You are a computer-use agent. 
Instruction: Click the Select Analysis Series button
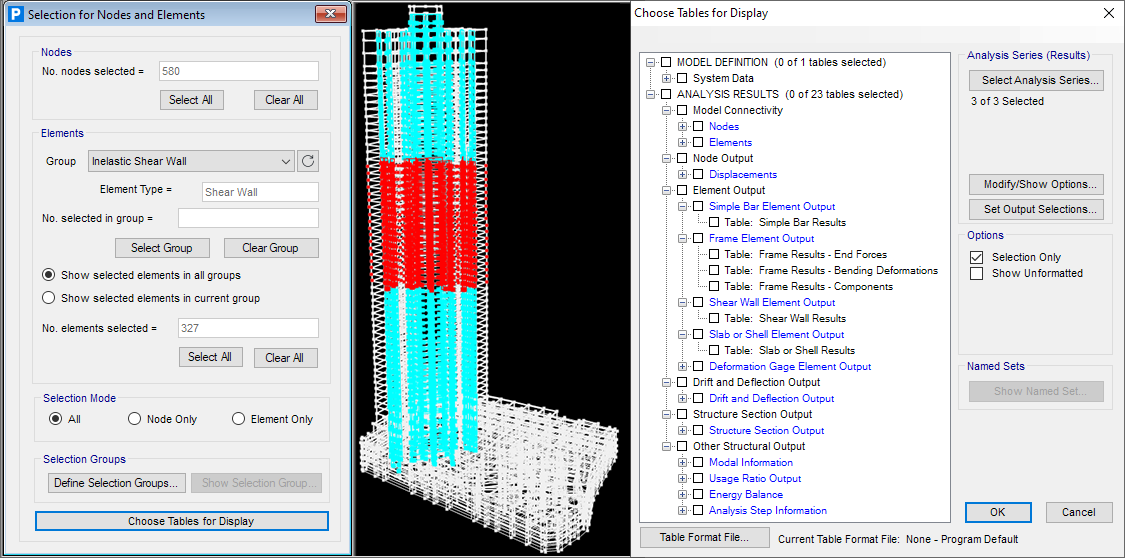click(1036, 80)
